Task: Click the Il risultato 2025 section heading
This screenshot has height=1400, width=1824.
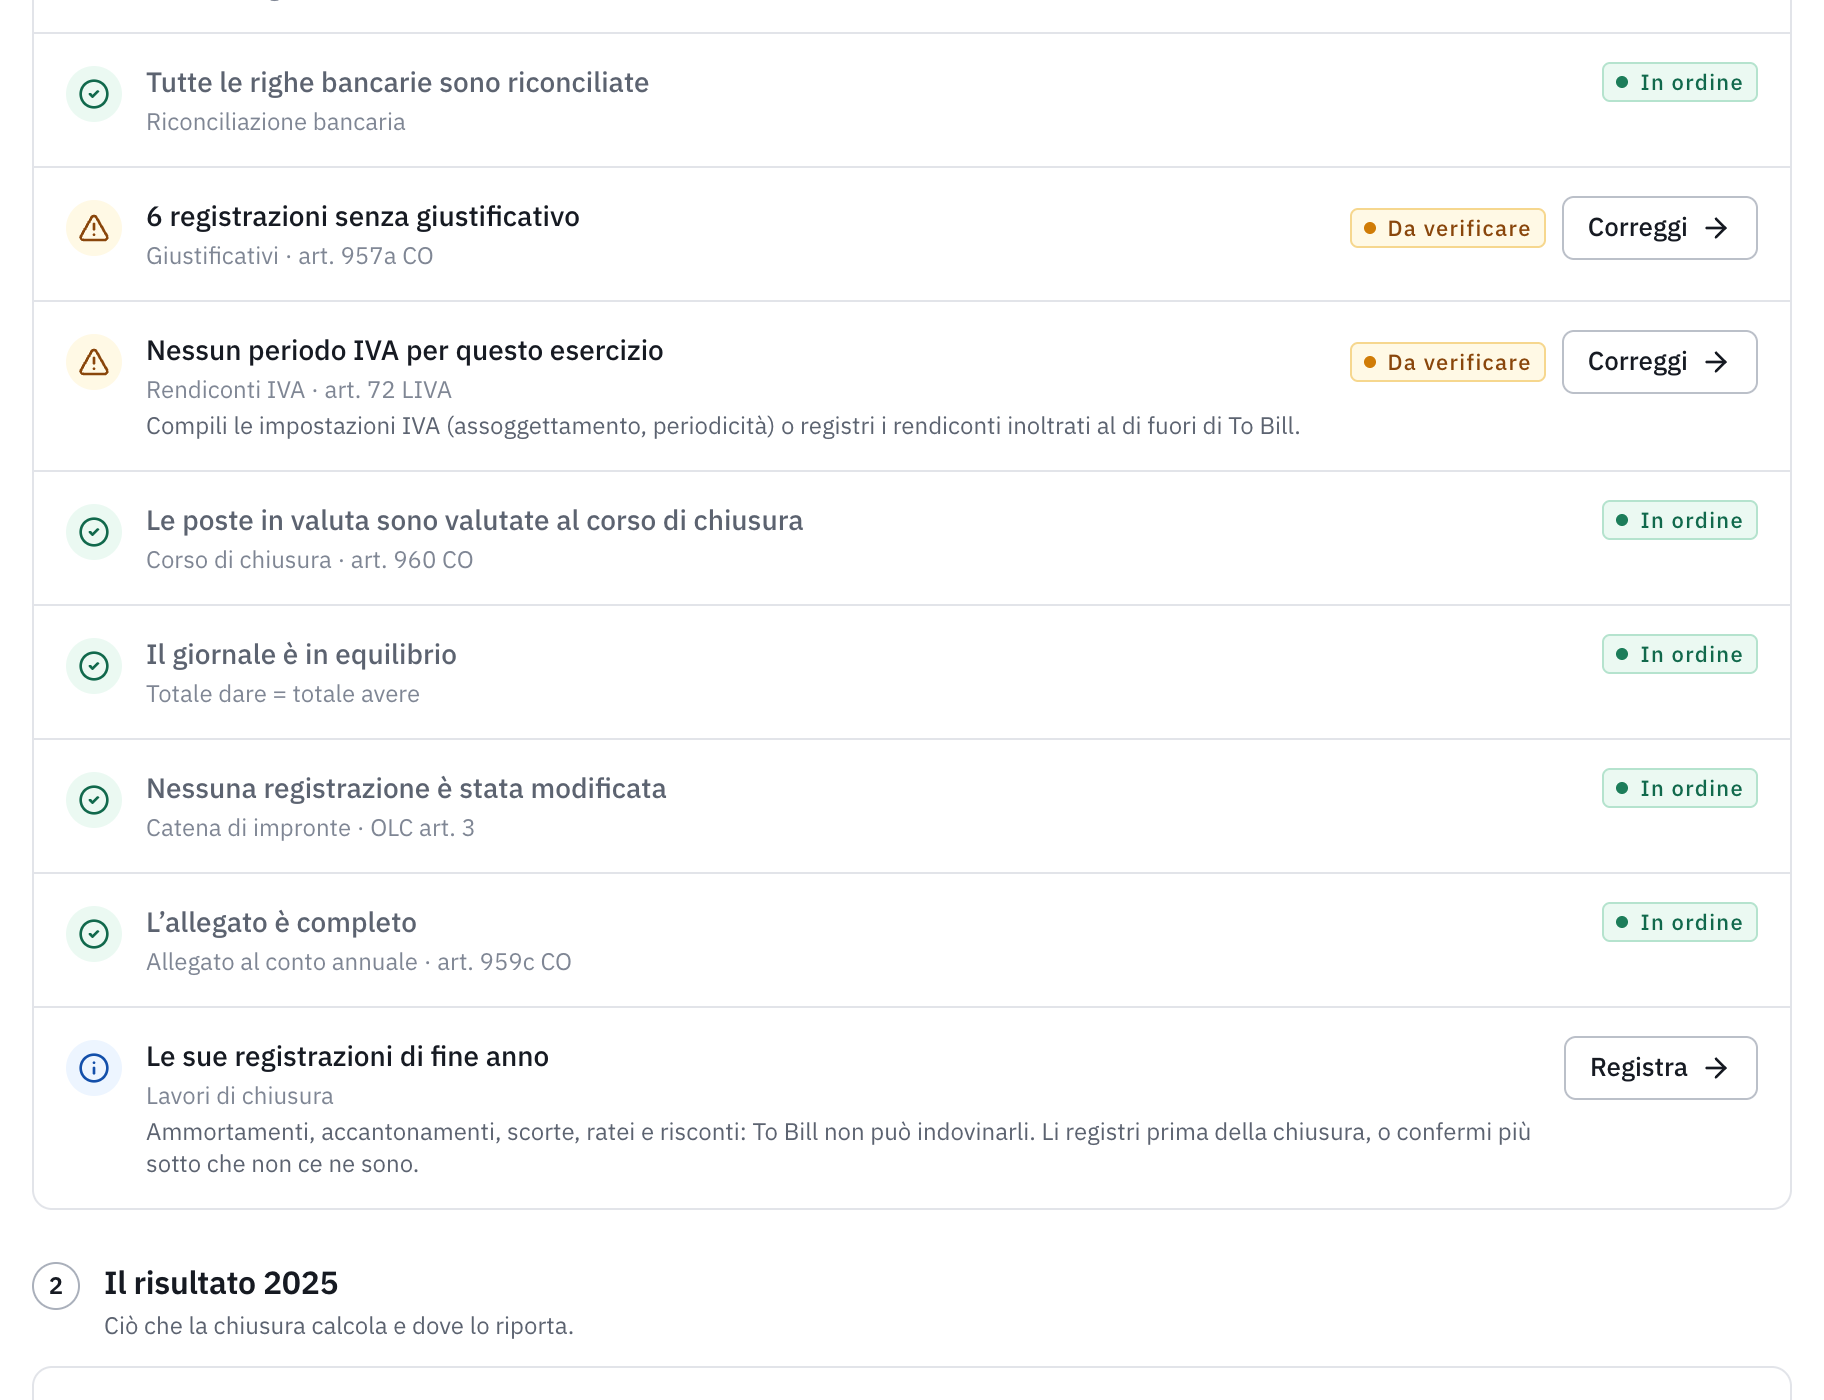Action: 221,1283
